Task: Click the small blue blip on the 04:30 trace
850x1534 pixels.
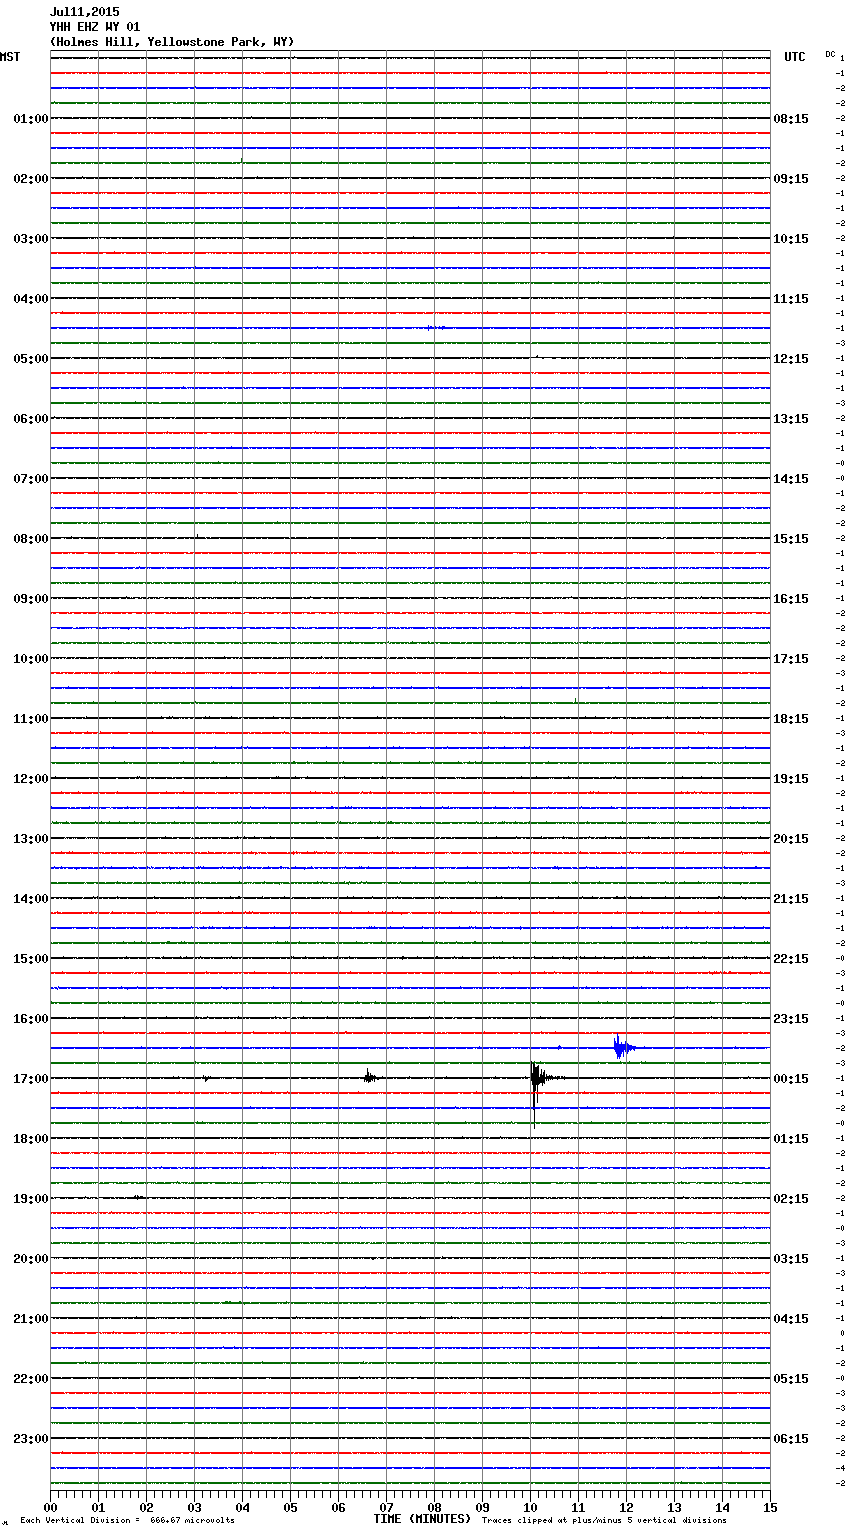Action: [435, 327]
